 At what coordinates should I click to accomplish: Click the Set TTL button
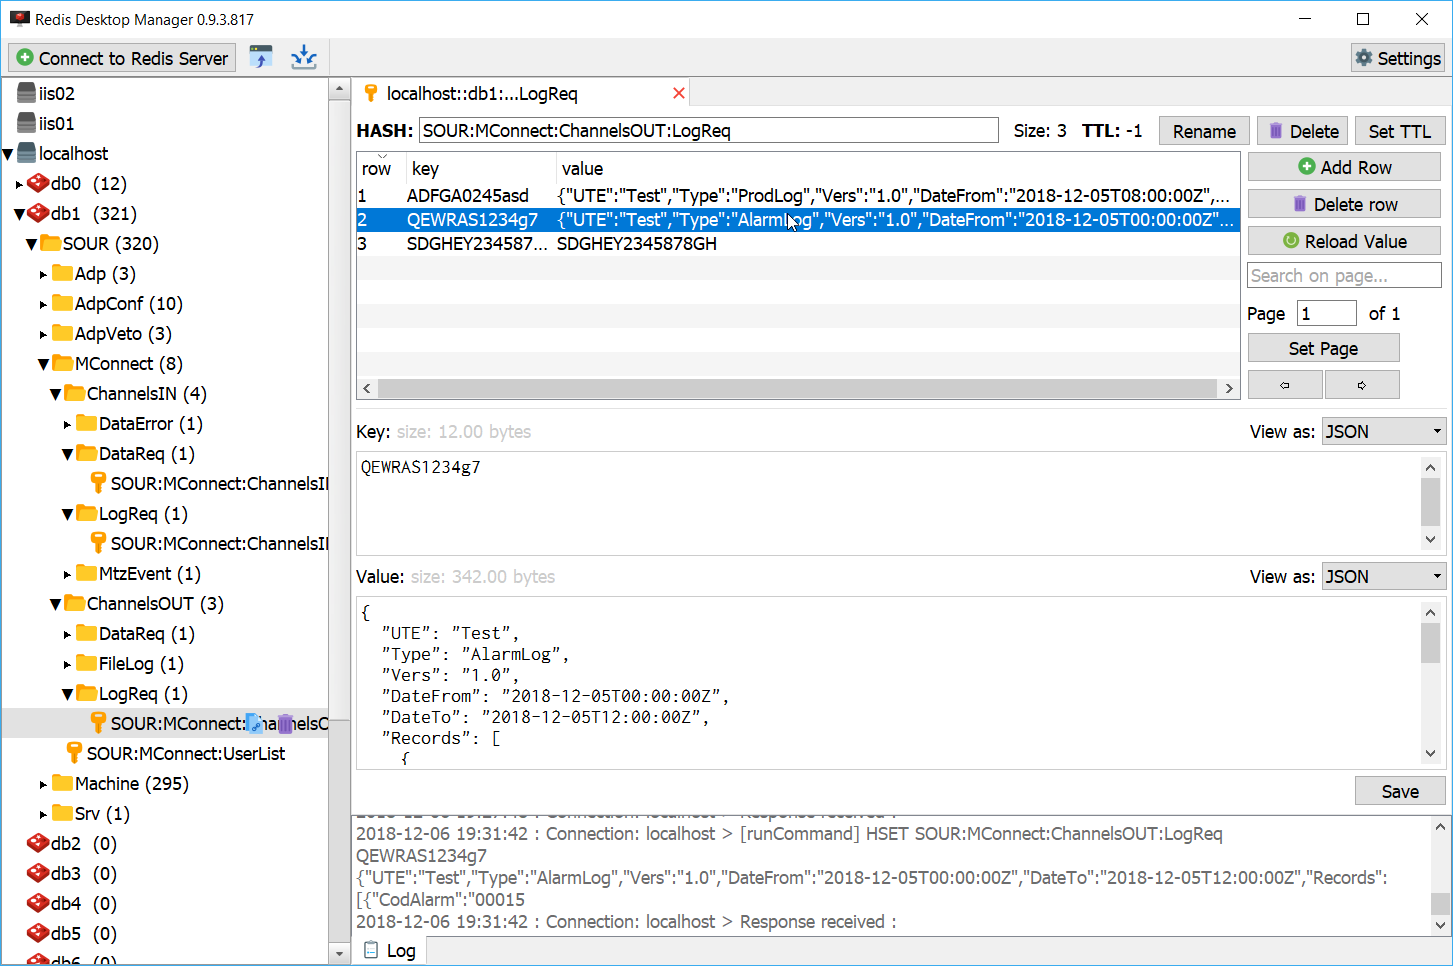click(x=1399, y=131)
